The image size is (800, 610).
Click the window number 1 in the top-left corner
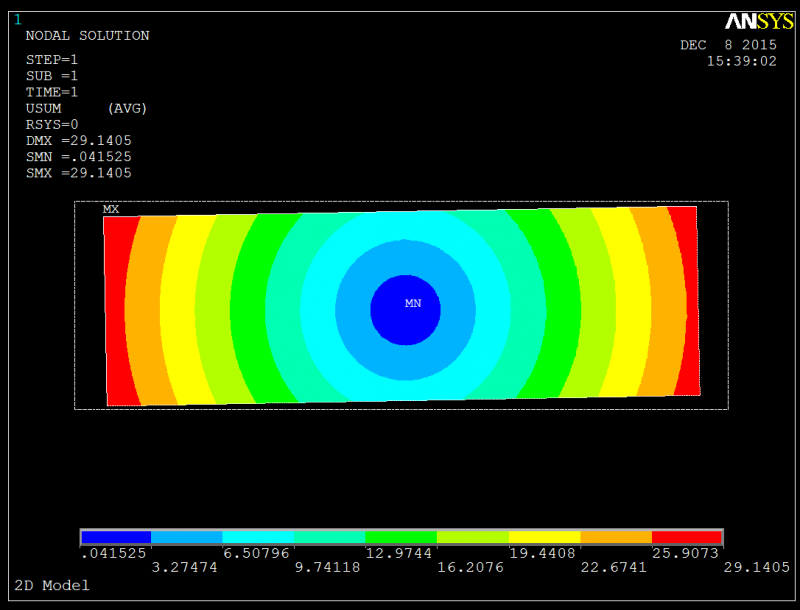pos(17,19)
